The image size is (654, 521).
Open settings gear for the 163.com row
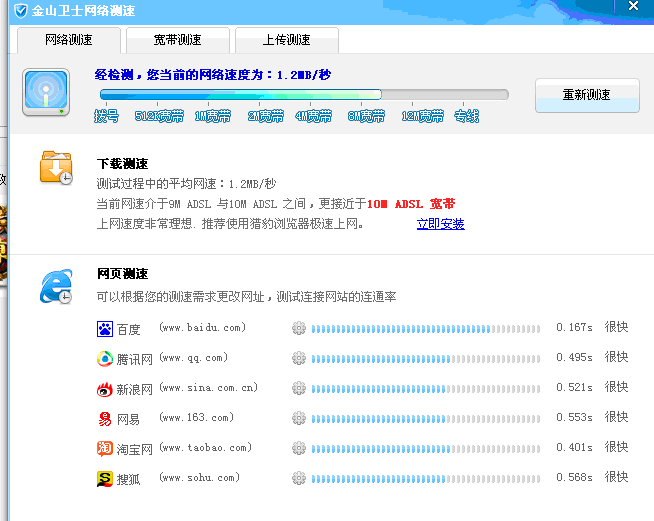coord(299,418)
